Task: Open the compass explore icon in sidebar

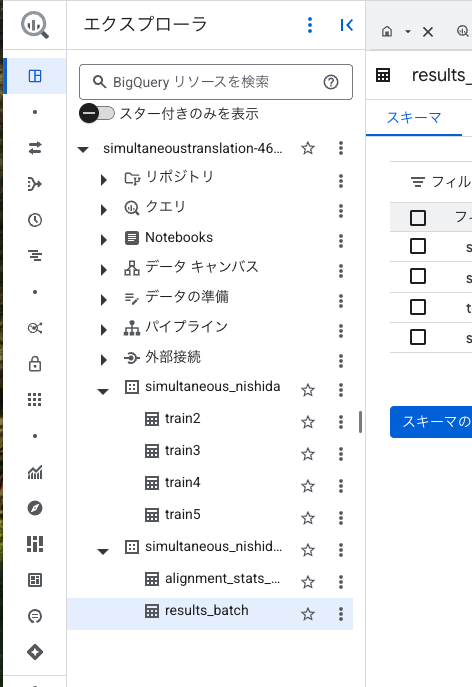Action: coord(35,508)
